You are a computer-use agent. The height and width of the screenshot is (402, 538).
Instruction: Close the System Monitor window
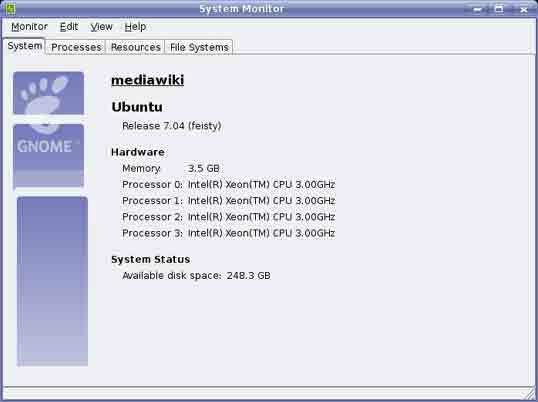(x=524, y=10)
